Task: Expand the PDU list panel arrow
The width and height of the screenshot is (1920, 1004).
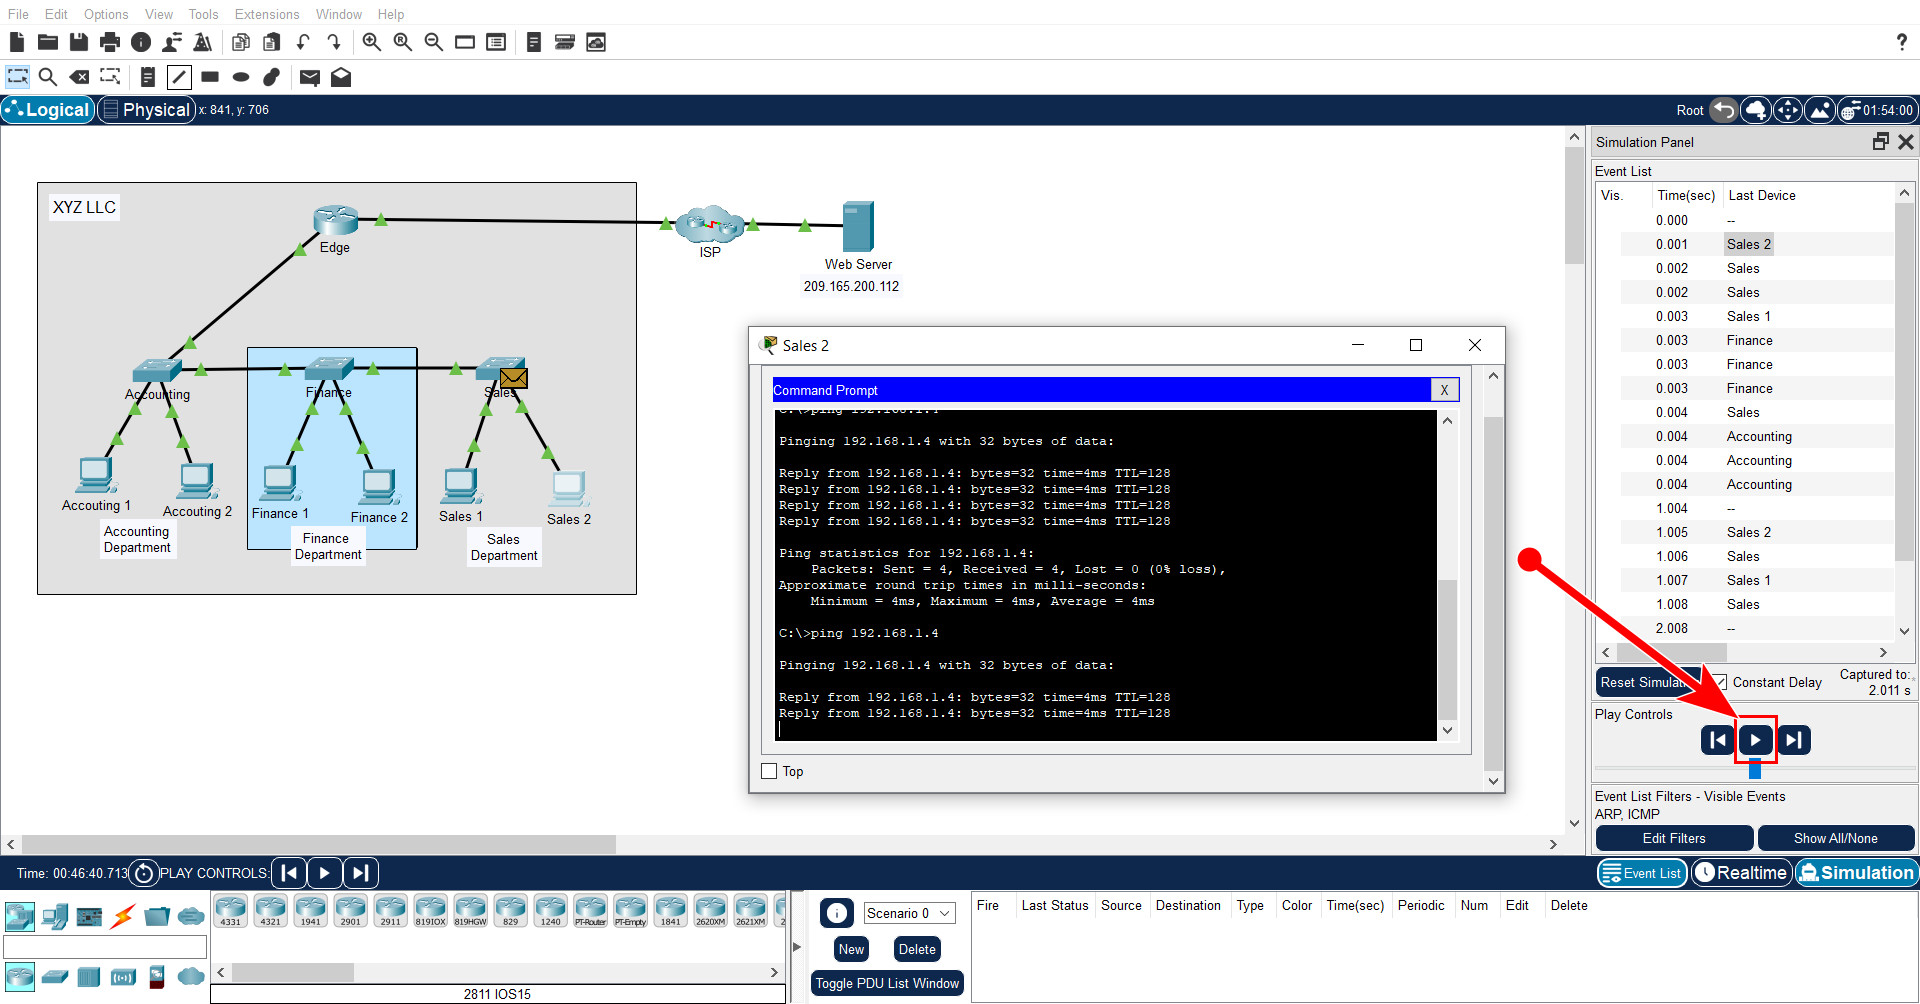Action: click(x=797, y=947)
